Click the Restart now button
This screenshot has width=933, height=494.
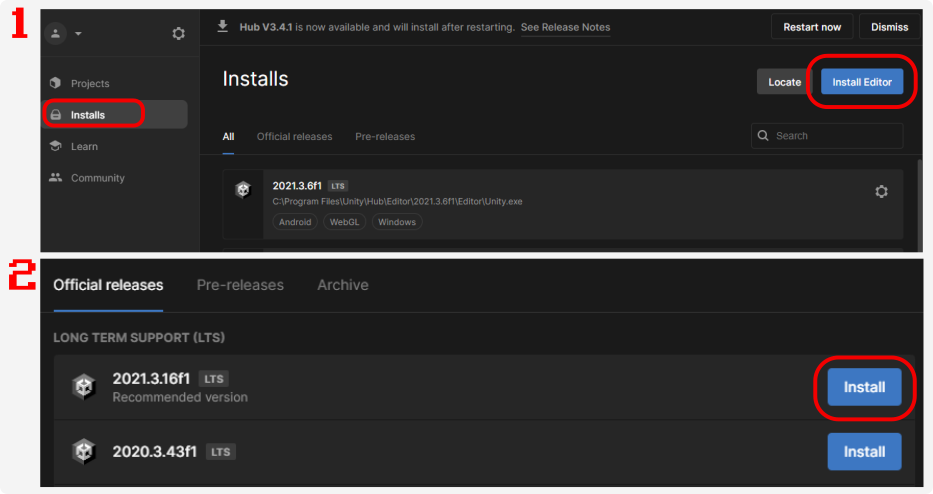pyautogui.click(x=812, y=27)
